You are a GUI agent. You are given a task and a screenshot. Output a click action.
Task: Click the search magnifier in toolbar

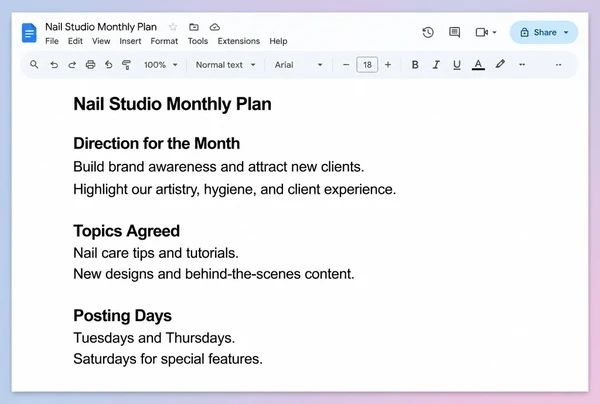[34, 65]
